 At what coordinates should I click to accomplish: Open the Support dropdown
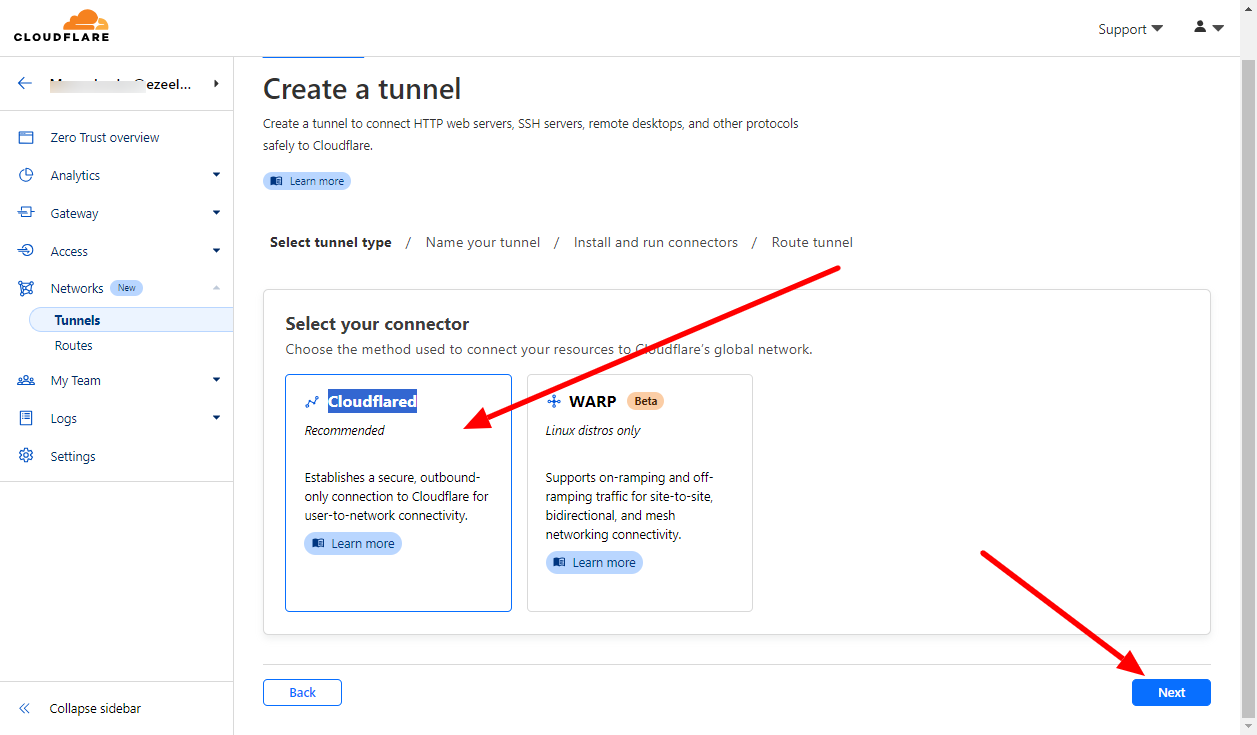1130,29
